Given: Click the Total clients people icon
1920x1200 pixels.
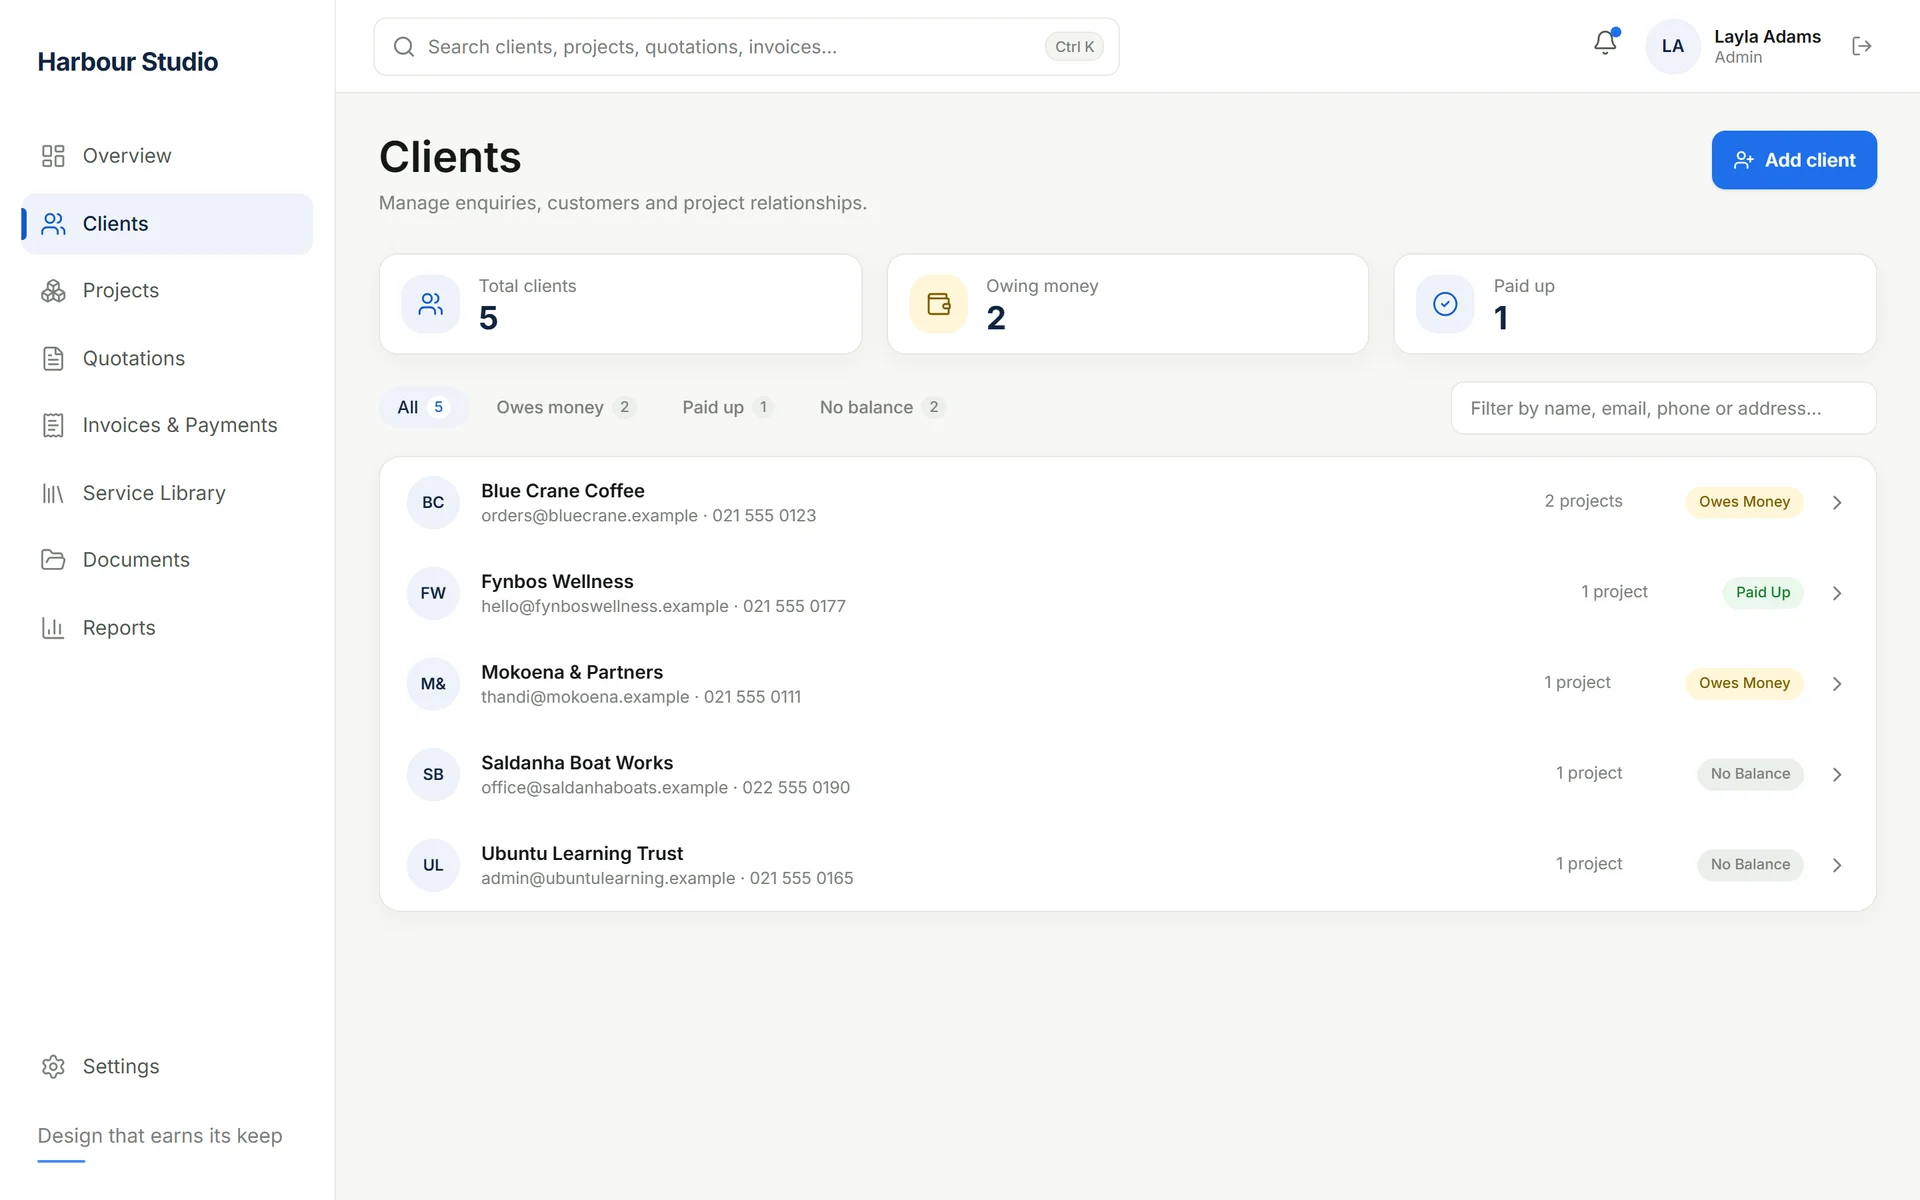Looking at the screenshot, I should click(x=431, y=304).
